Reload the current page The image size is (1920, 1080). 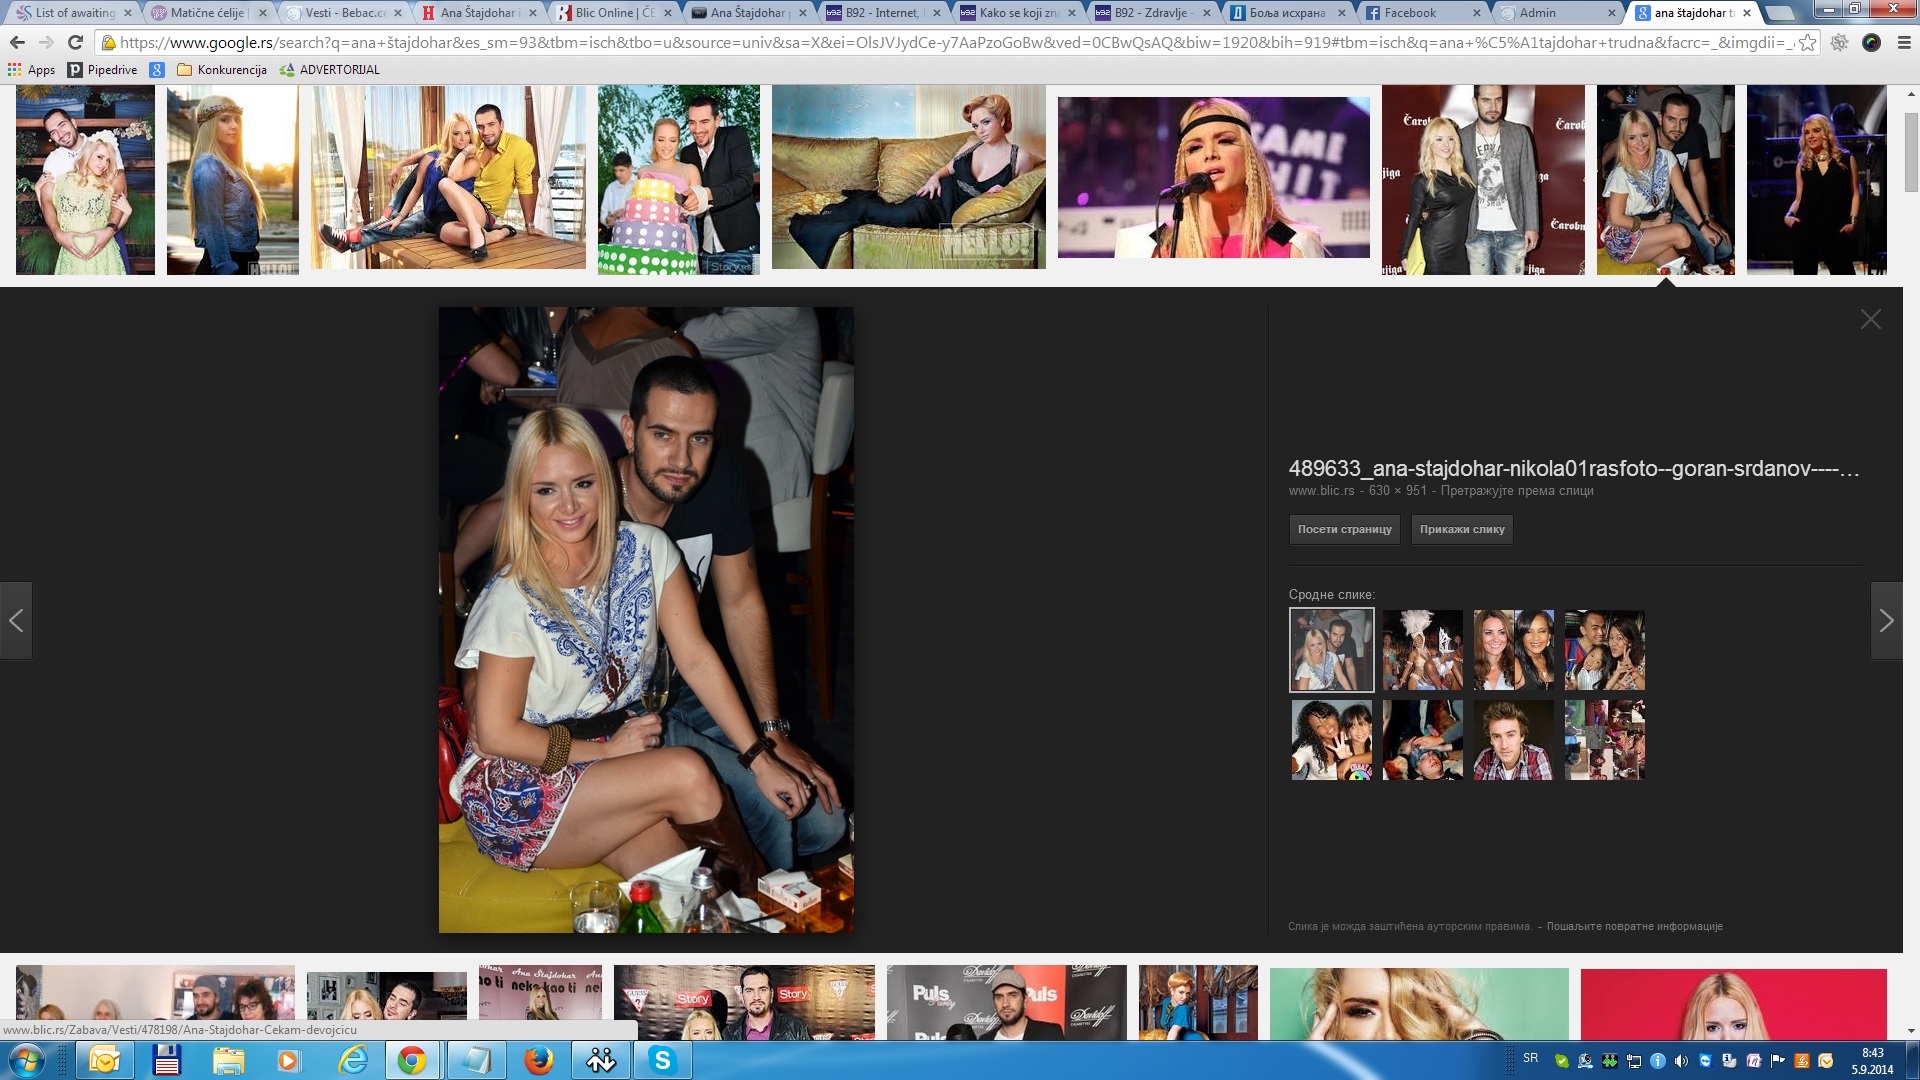pos(75,43)
